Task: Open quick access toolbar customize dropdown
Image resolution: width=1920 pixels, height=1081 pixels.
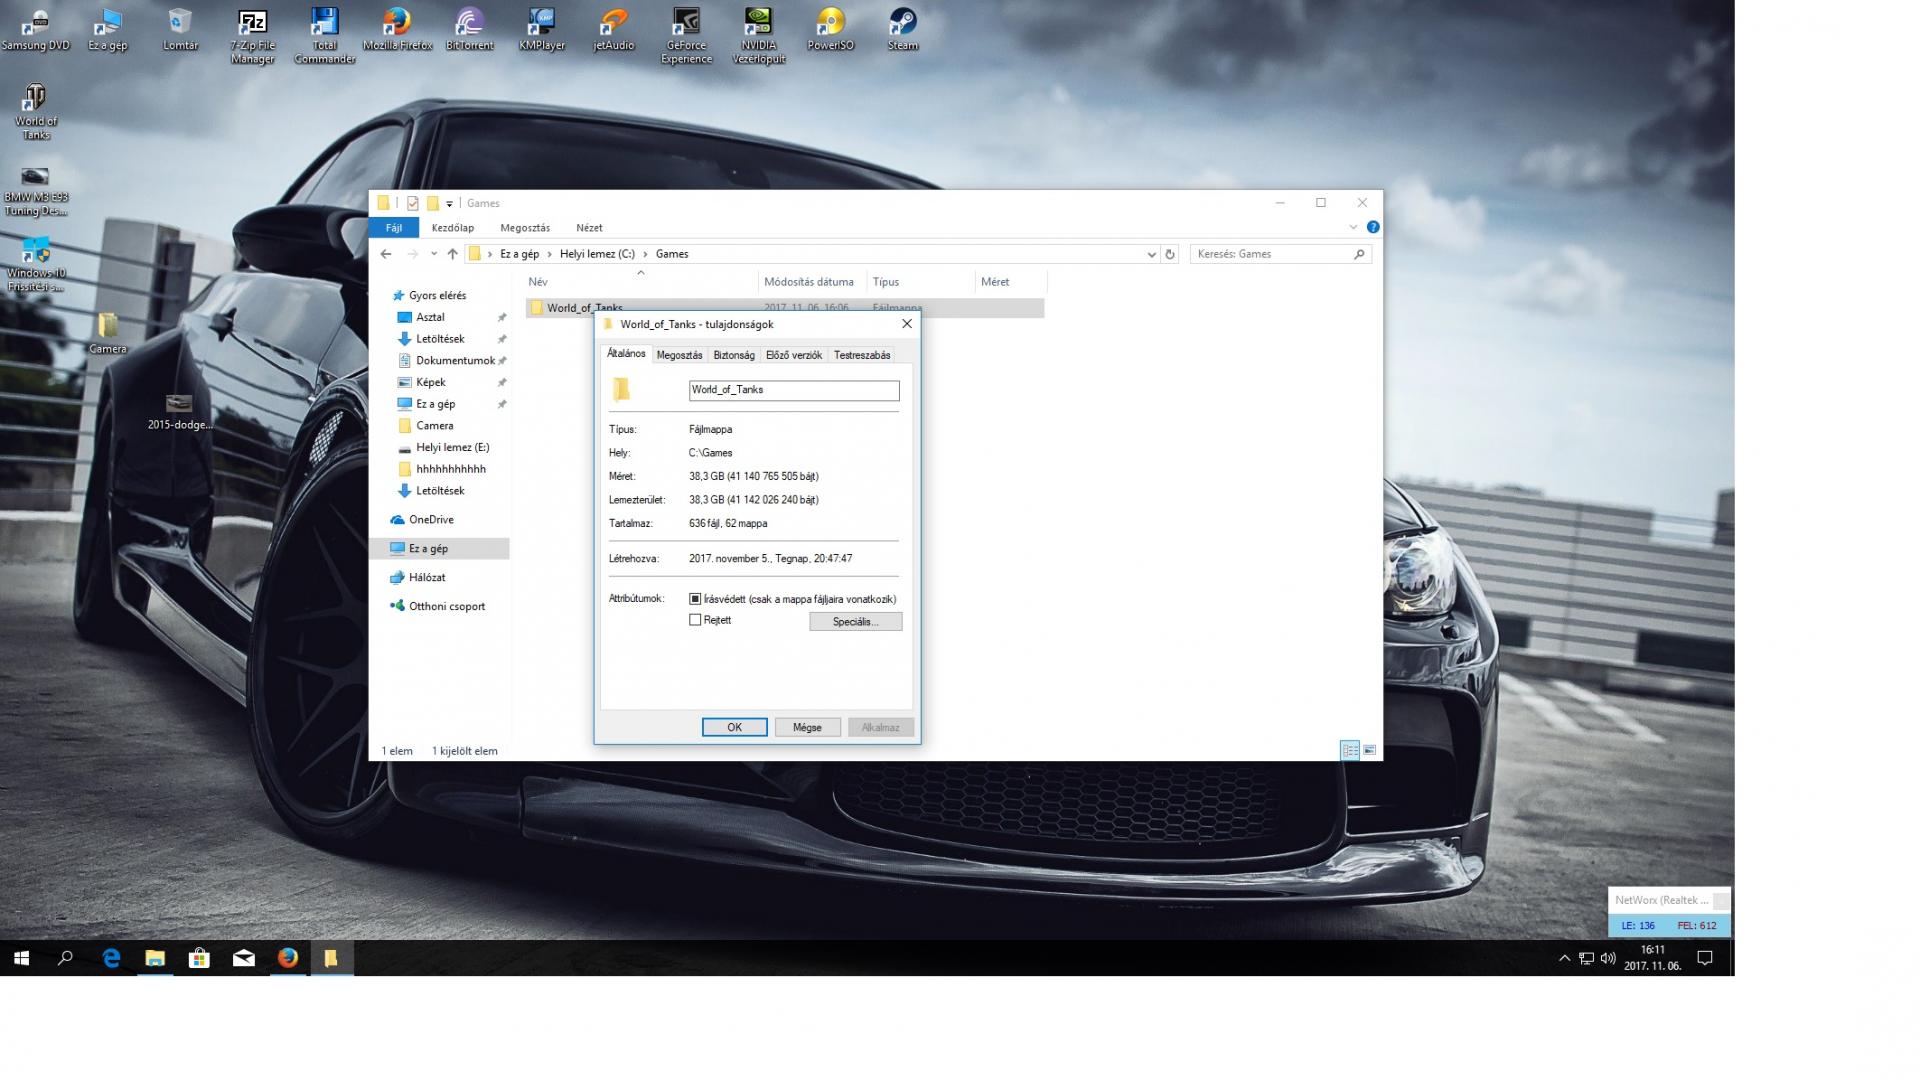Action: point(449,203)
